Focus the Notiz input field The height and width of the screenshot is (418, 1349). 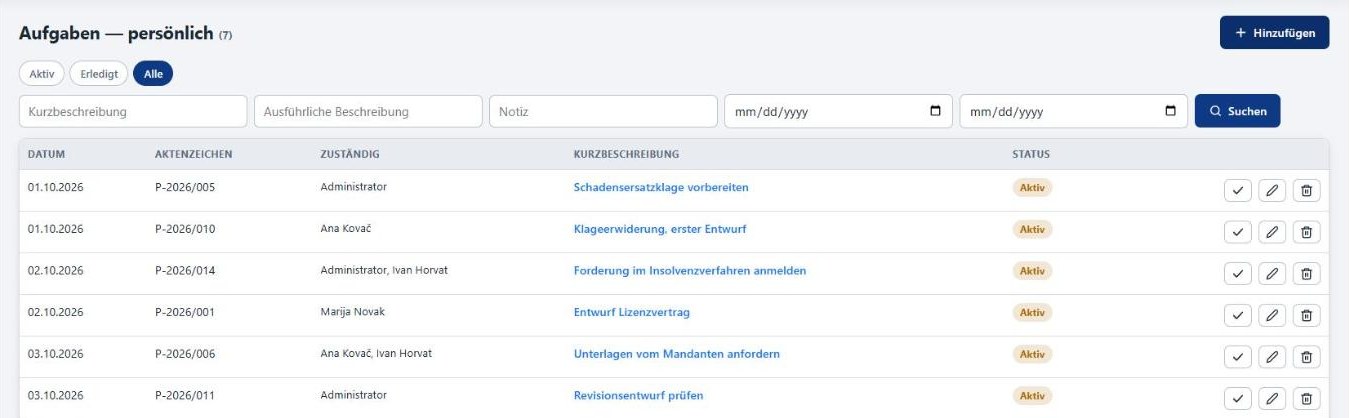pyautogui.click(x=603, y=111)
